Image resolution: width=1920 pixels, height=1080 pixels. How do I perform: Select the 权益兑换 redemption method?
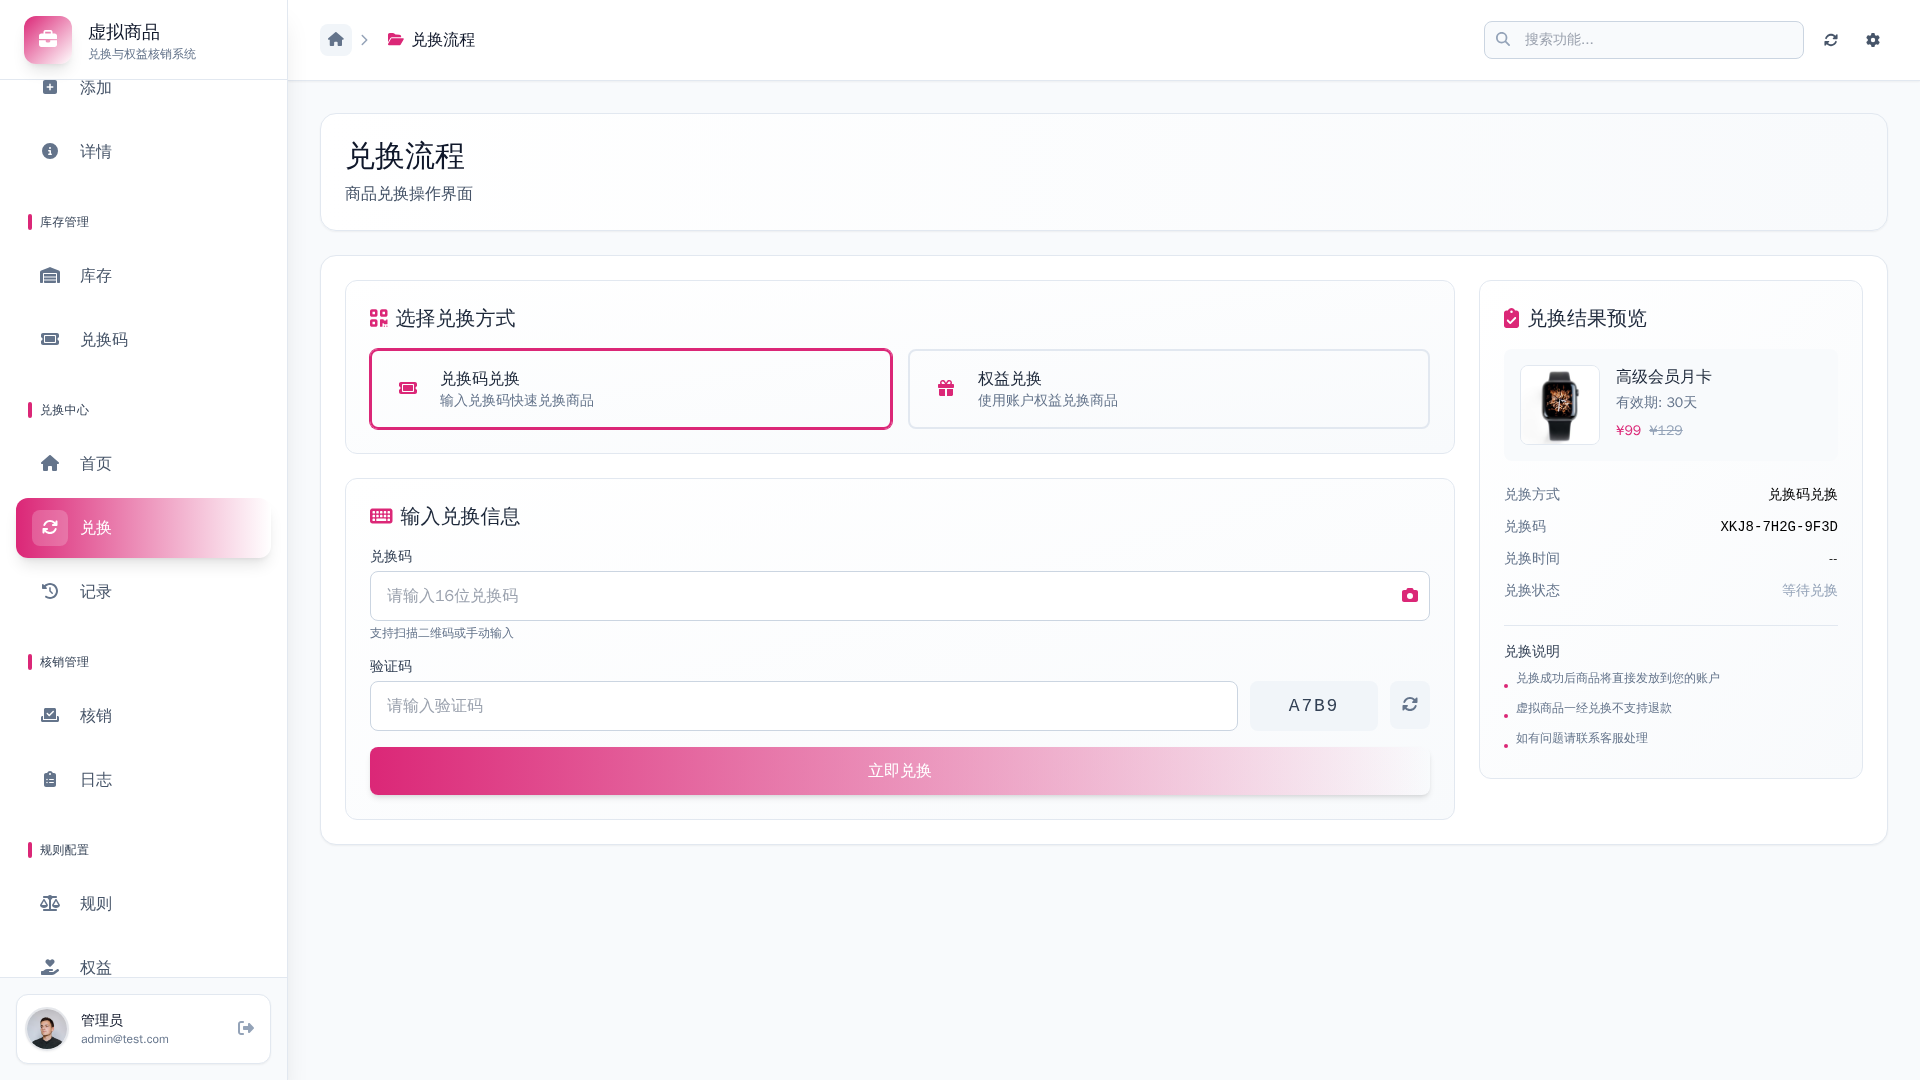[x=1168, y=389]
